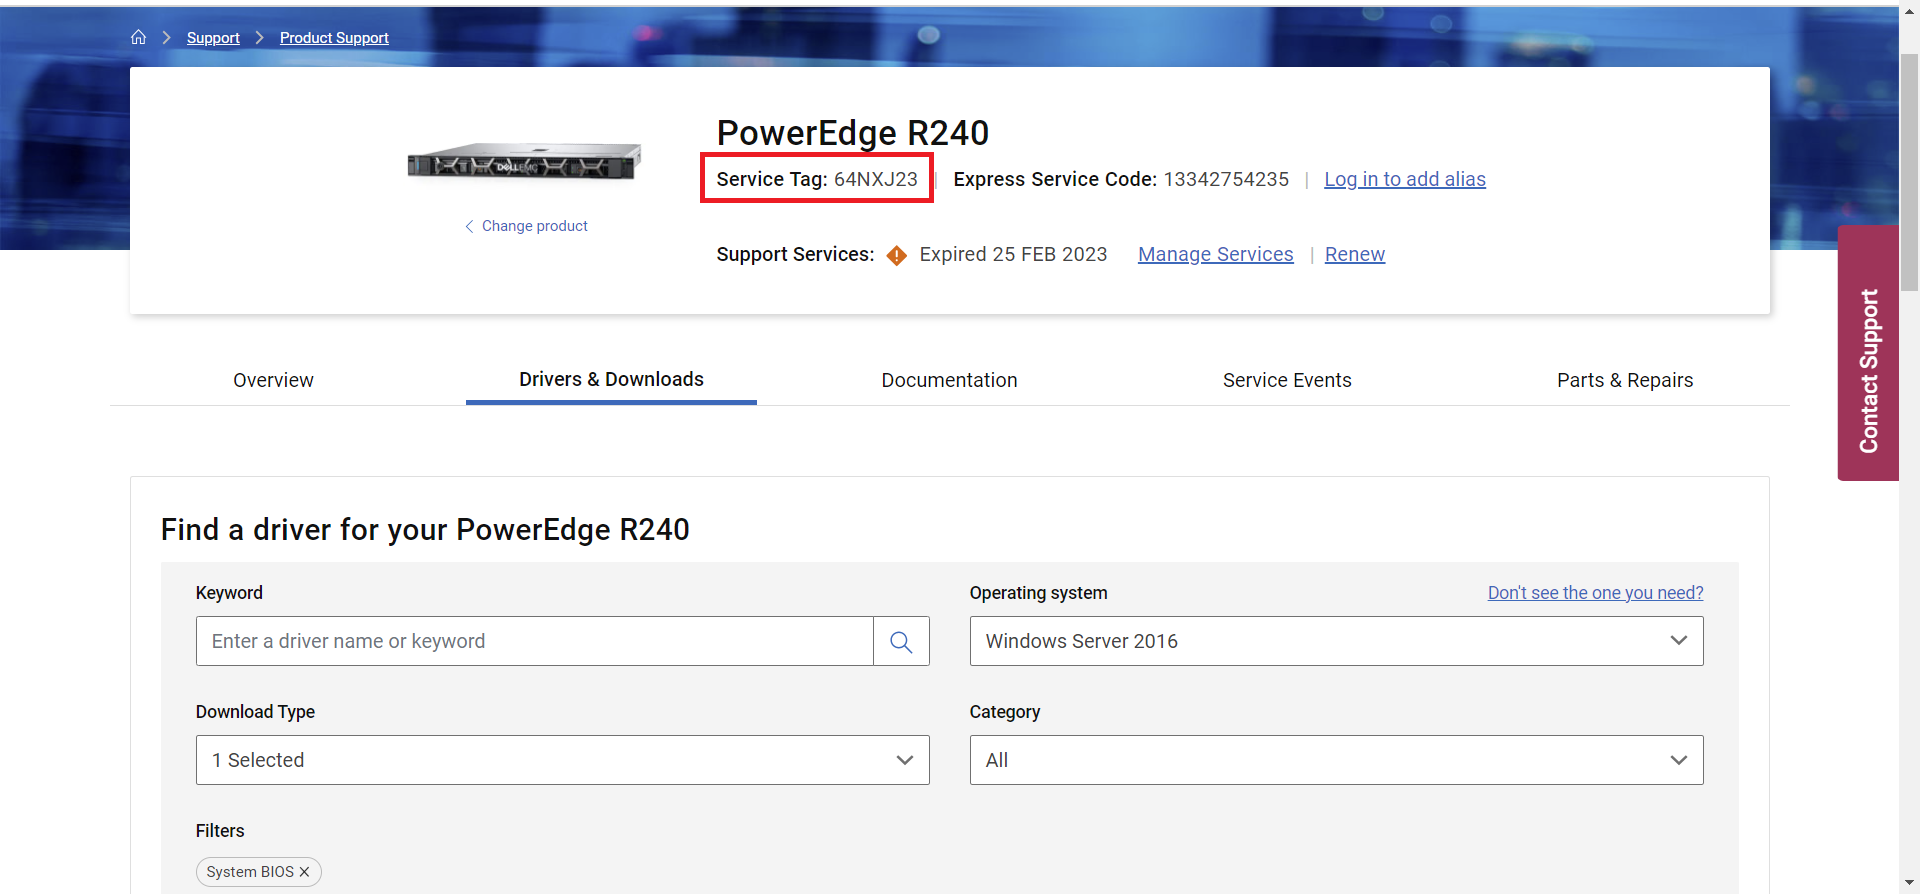This screenshot has height=894, width=1920.
Task: Click the Service Tag 64NXJ23 text
Action: (x=817, y=179)
